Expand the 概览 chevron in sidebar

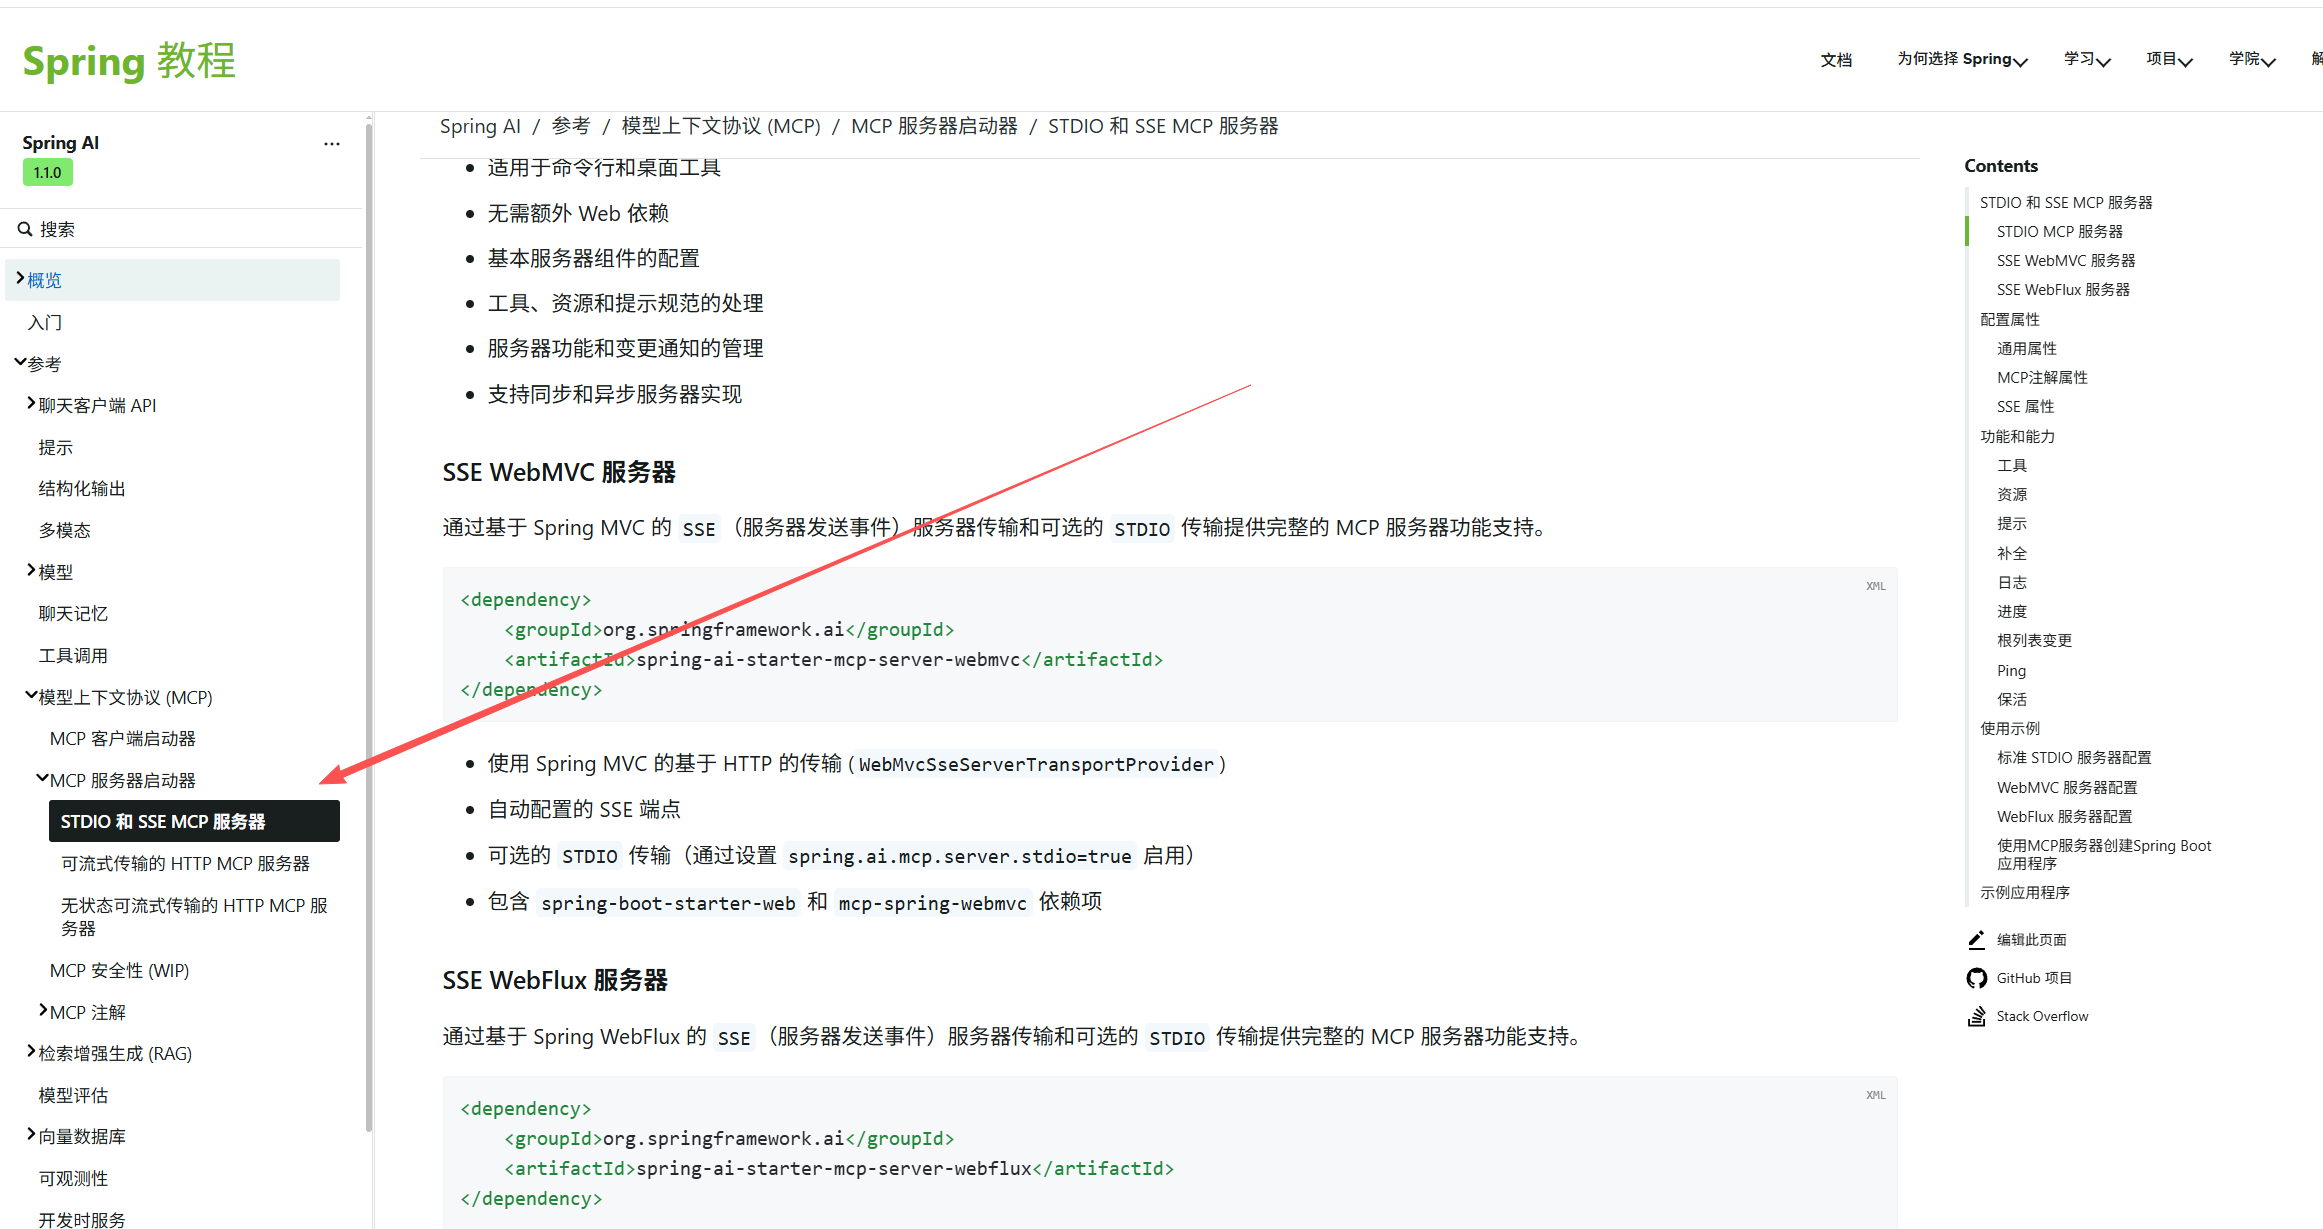coord(20,279)
